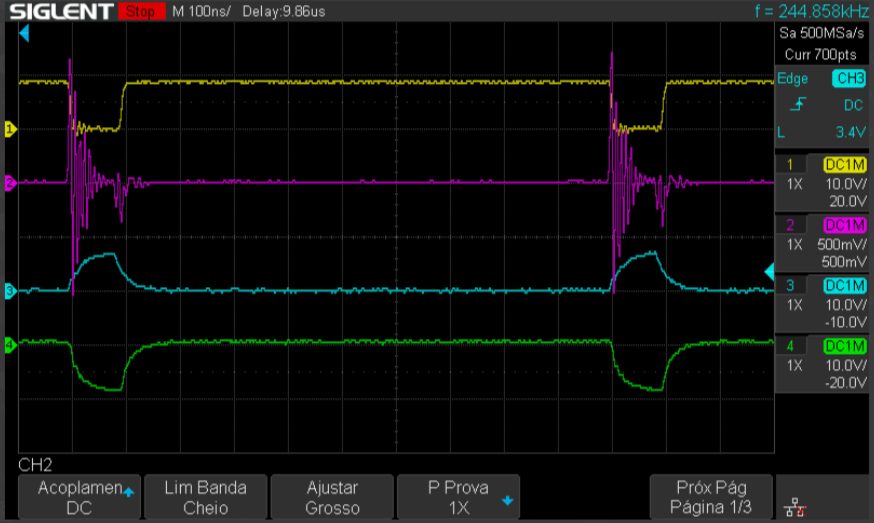Click the cyan trigger level arrow on right edge

[769, 272]
